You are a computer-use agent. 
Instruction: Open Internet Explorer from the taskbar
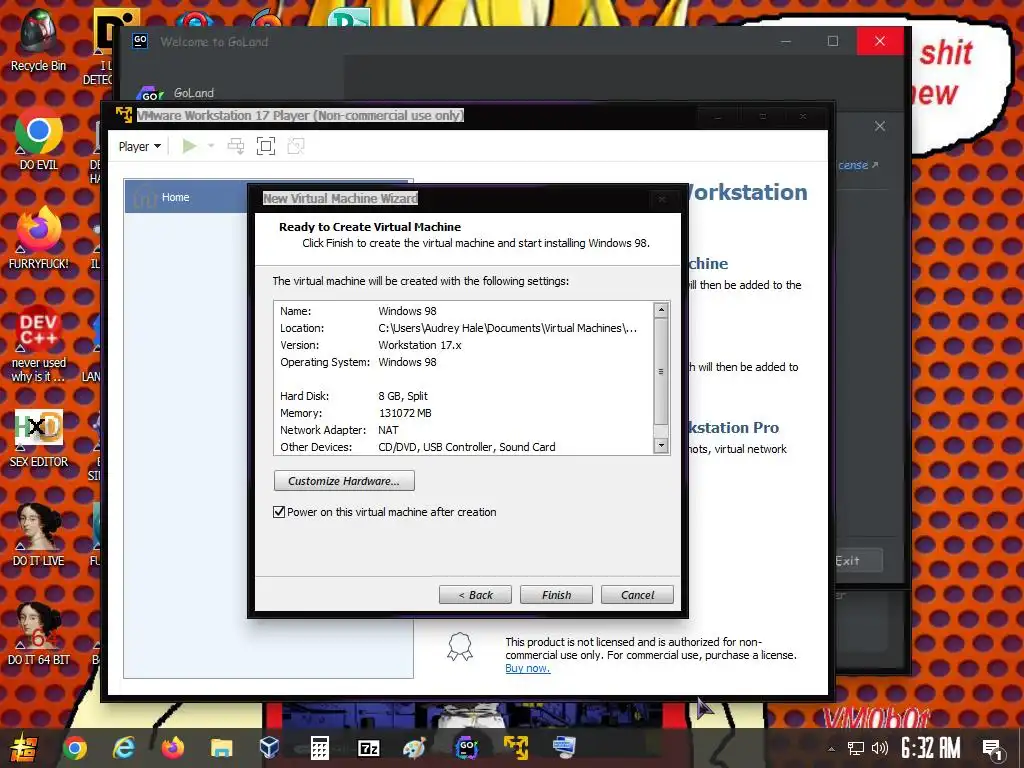click(x=123, y=748)
